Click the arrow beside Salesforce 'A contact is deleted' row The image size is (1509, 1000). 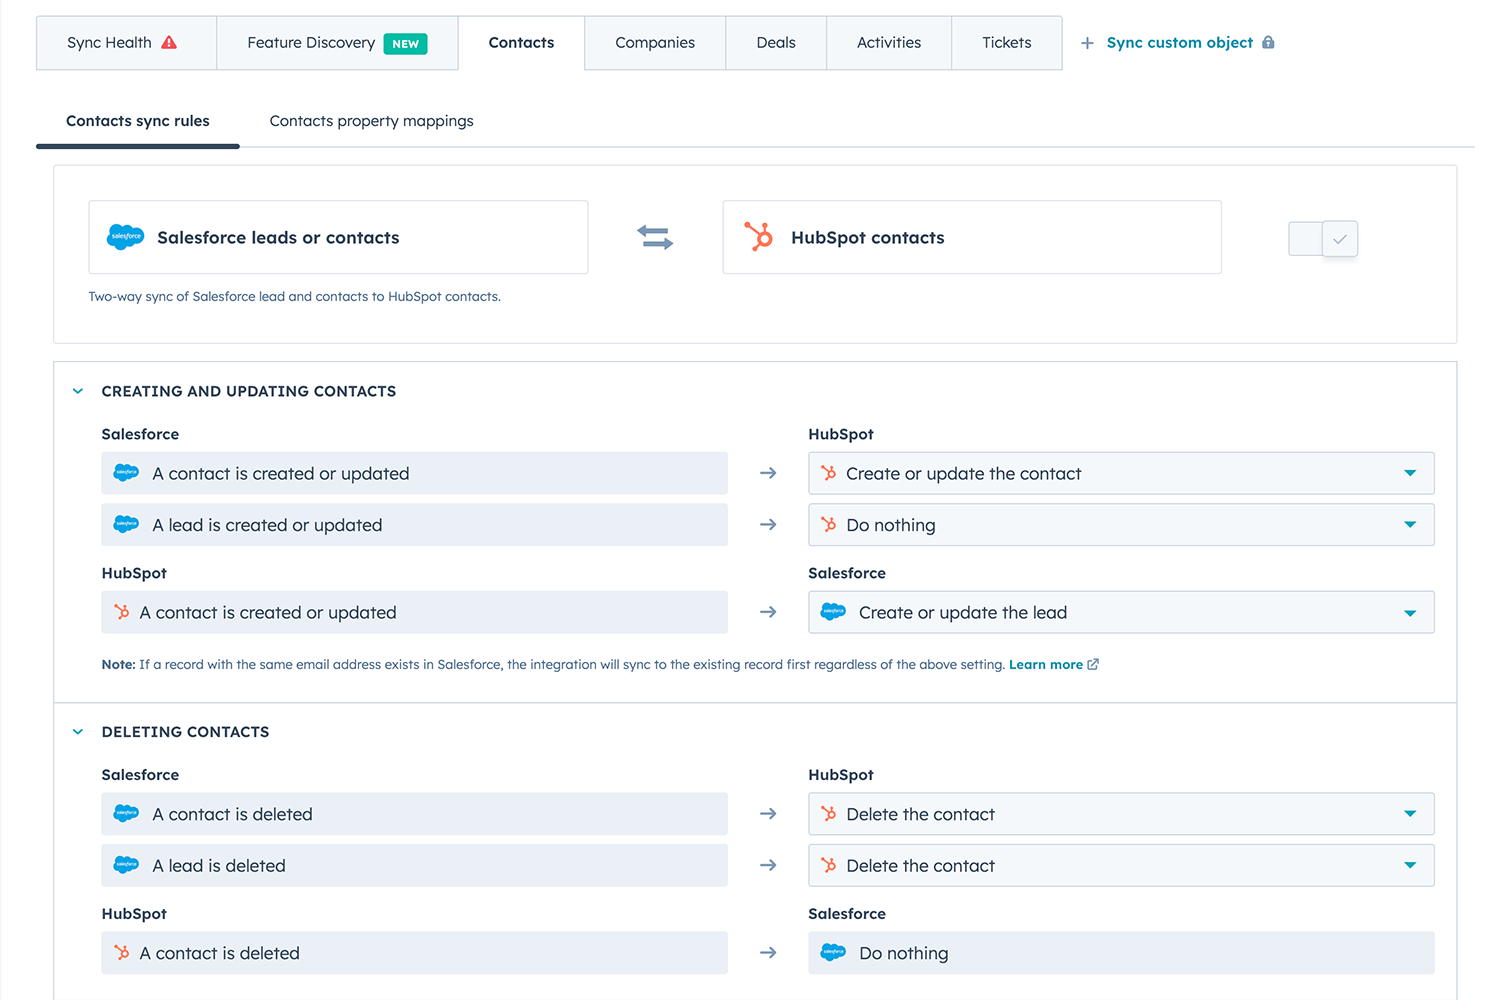[768, 814]
